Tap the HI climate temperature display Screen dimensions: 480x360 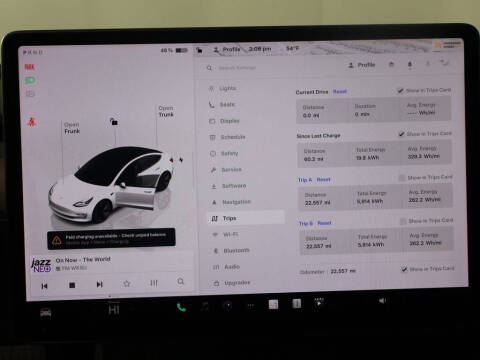(x=114, y=310)
